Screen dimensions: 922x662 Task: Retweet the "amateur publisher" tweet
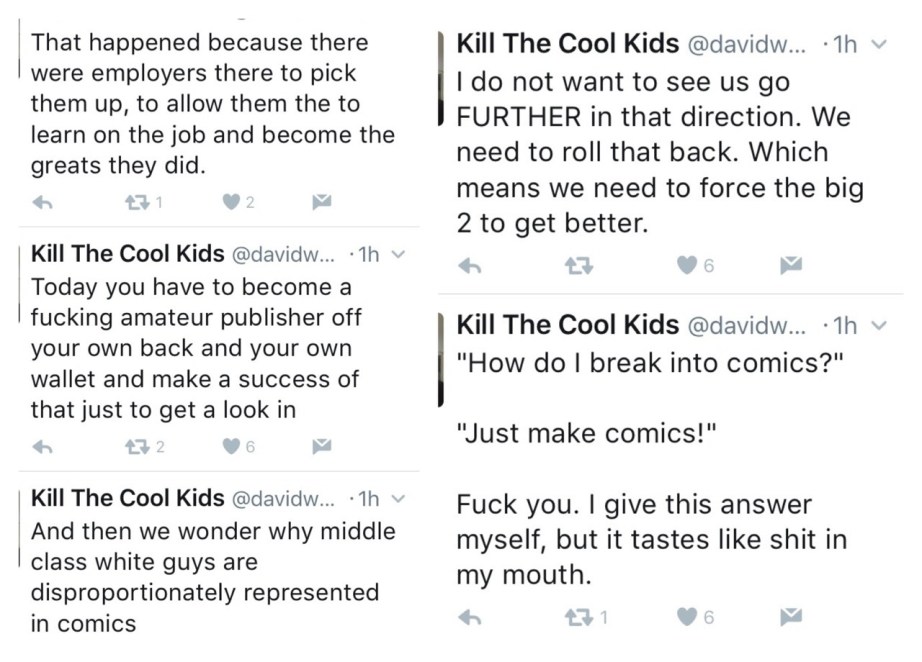pos(136,446)
